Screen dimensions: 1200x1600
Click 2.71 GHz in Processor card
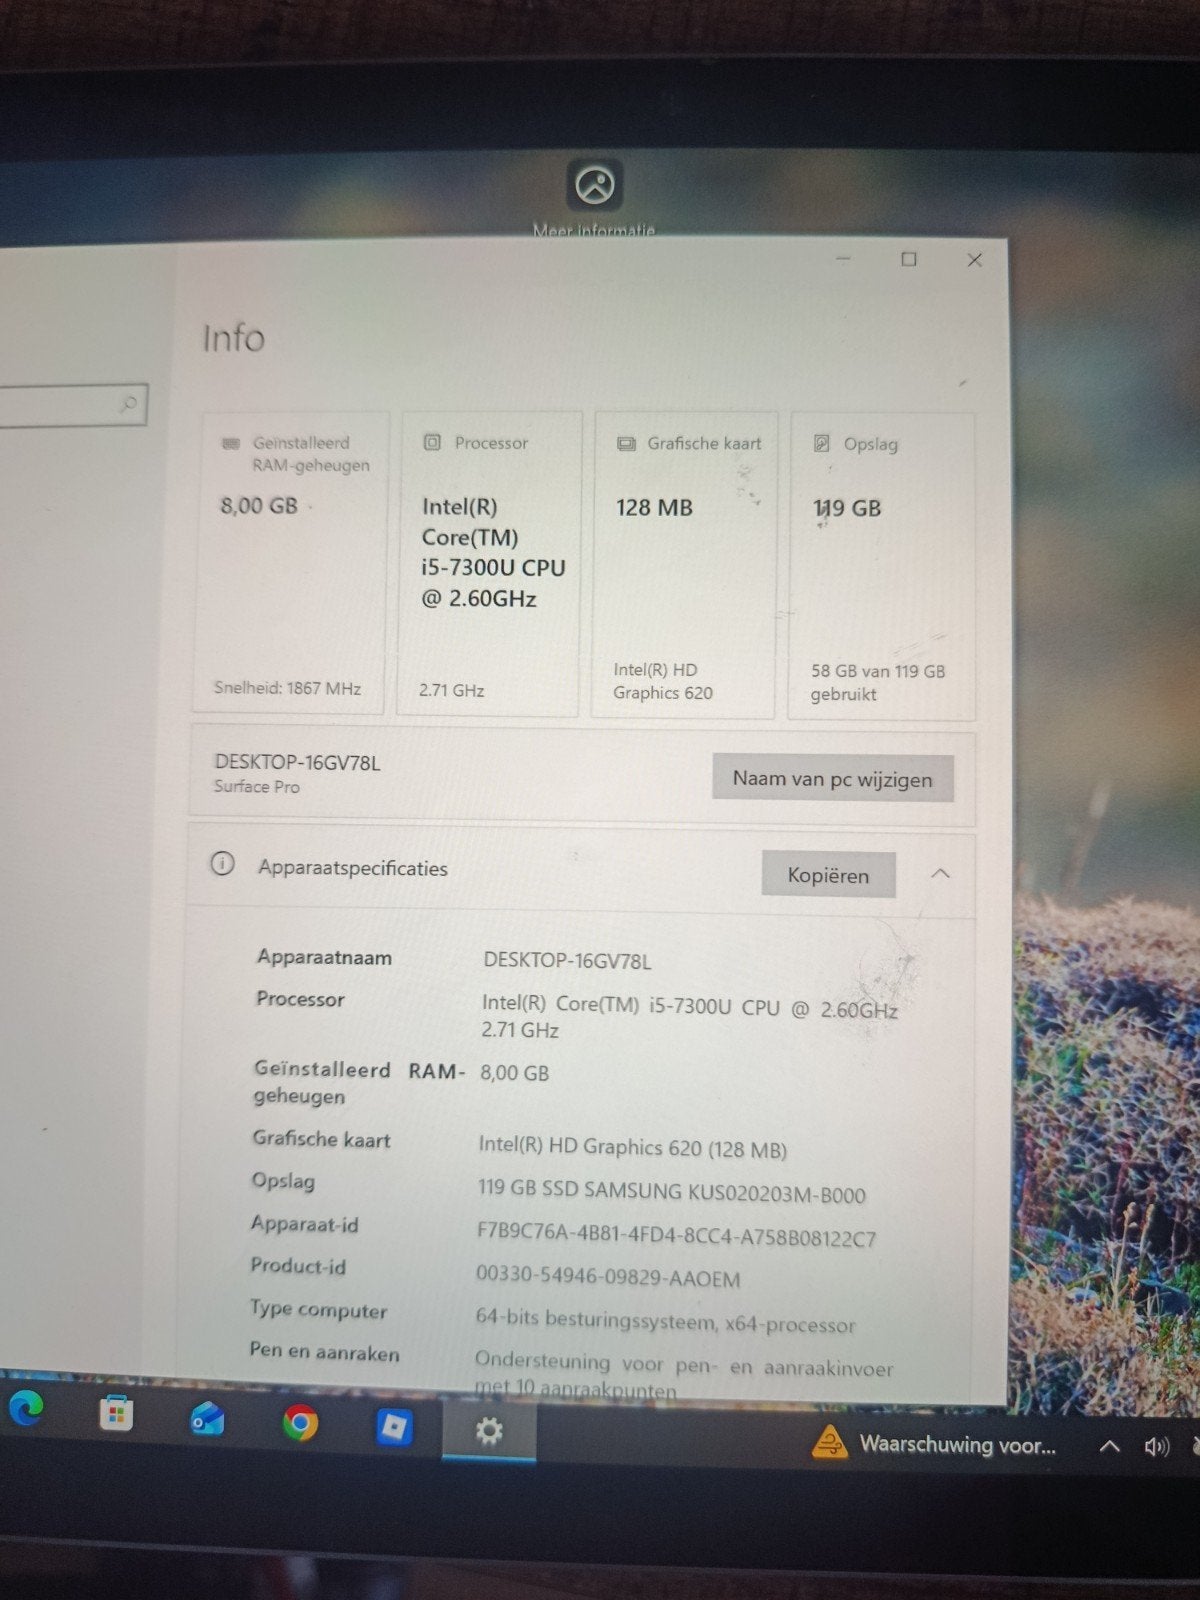click(x=451, y=690)
